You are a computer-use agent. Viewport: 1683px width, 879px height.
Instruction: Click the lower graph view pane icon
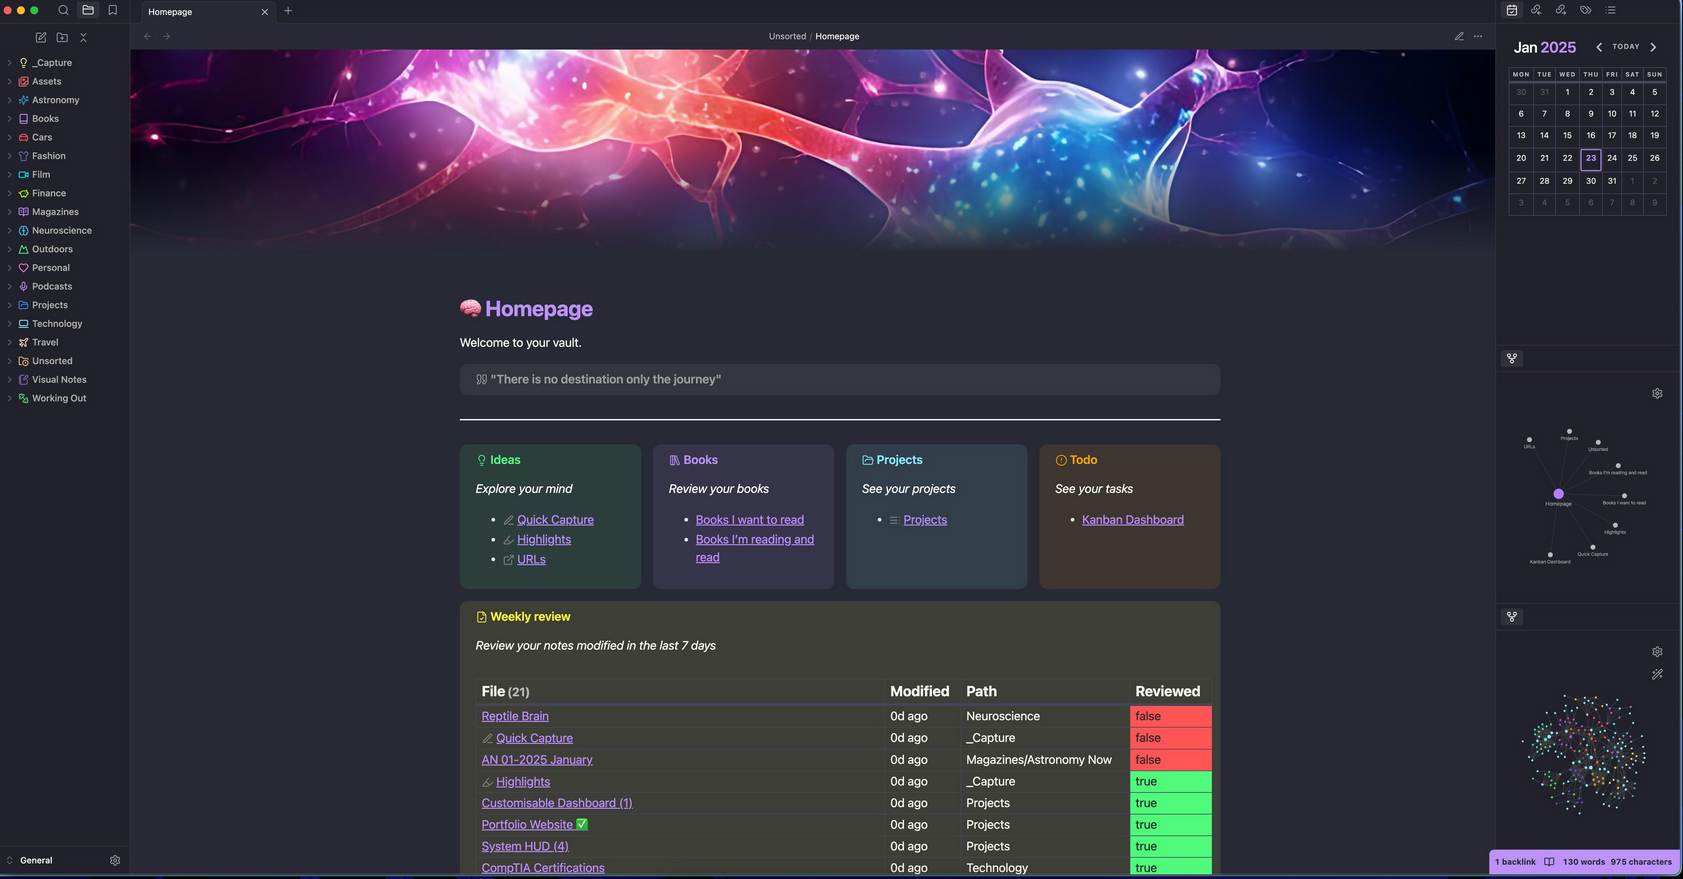[1512, 617]
